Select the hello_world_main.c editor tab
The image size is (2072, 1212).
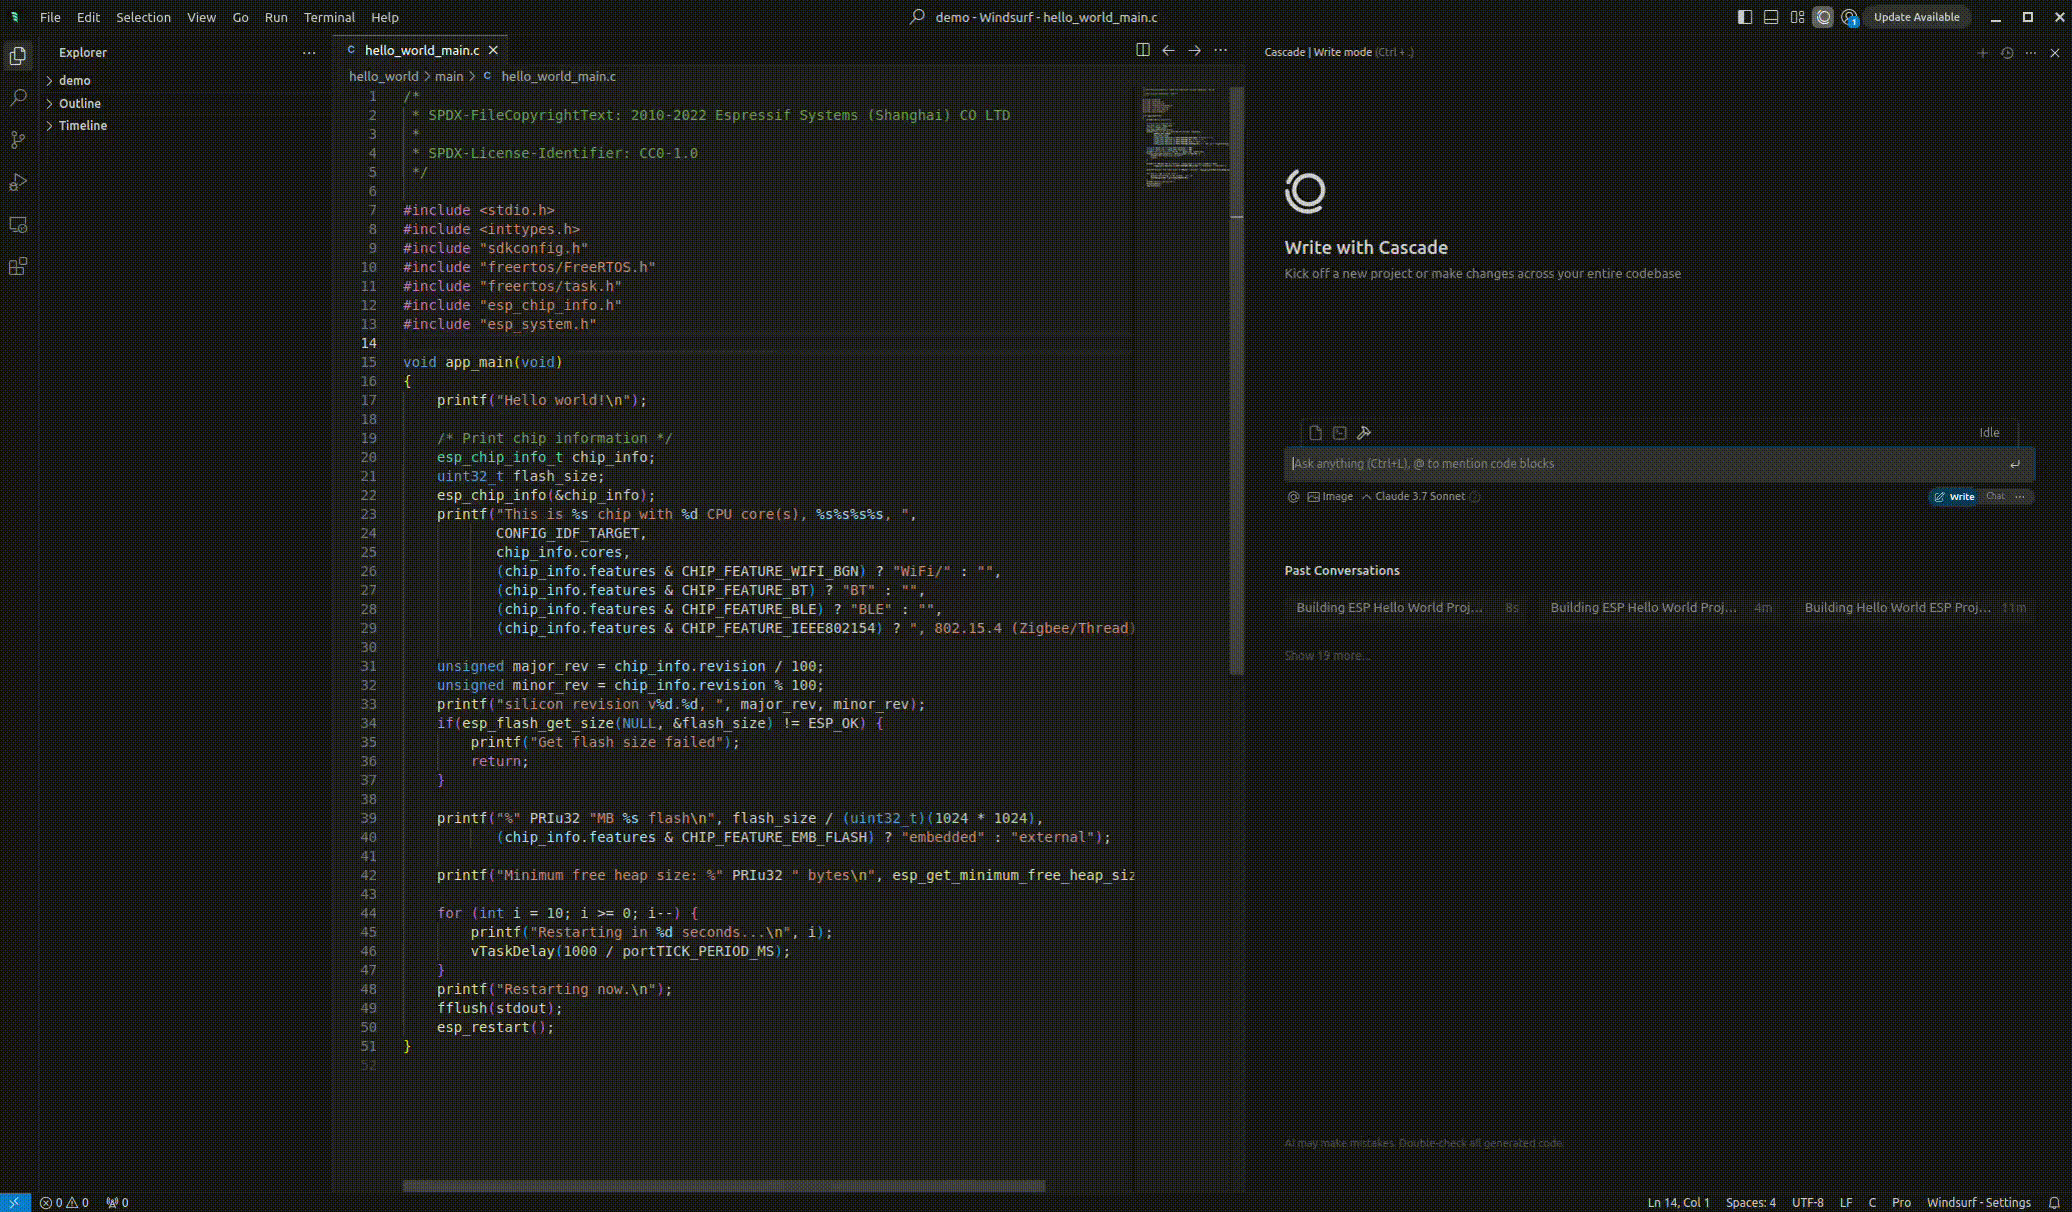pyautogui.click(x=421, y=50)
